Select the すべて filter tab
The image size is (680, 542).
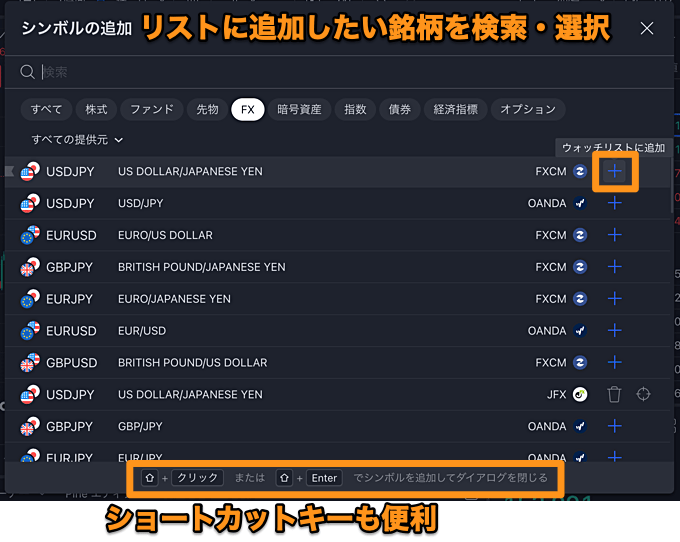[46, 109]
